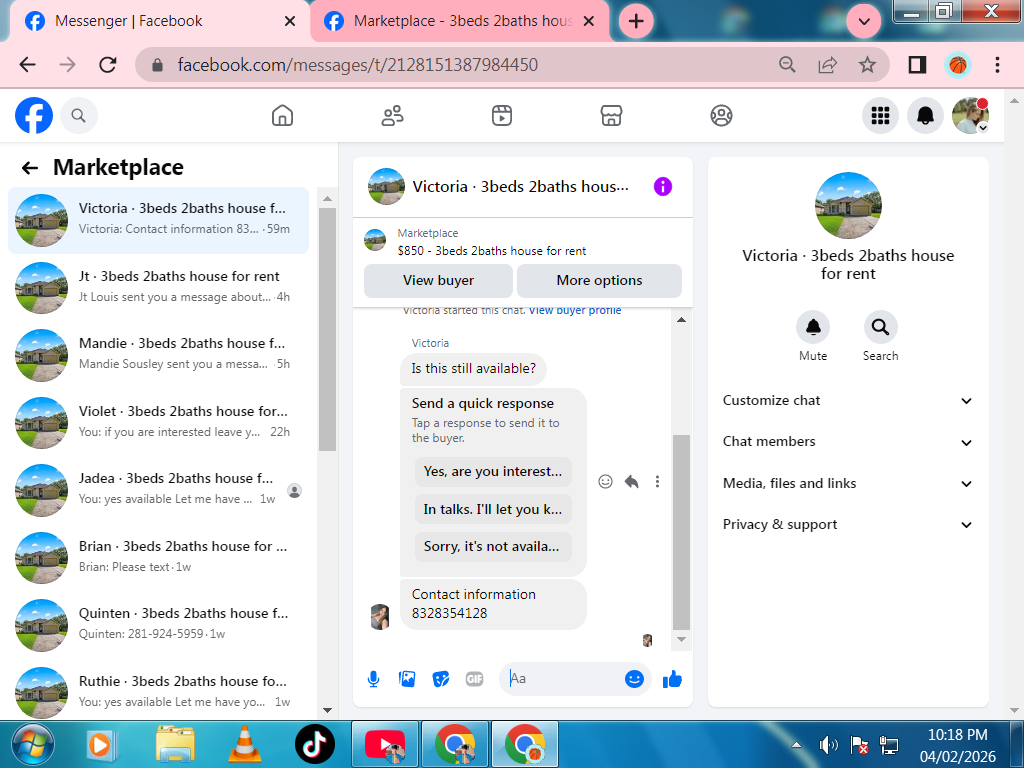Send a voice clip with microphone icon
This screenshot has width=1024, height=768.
tap(374, 679)
